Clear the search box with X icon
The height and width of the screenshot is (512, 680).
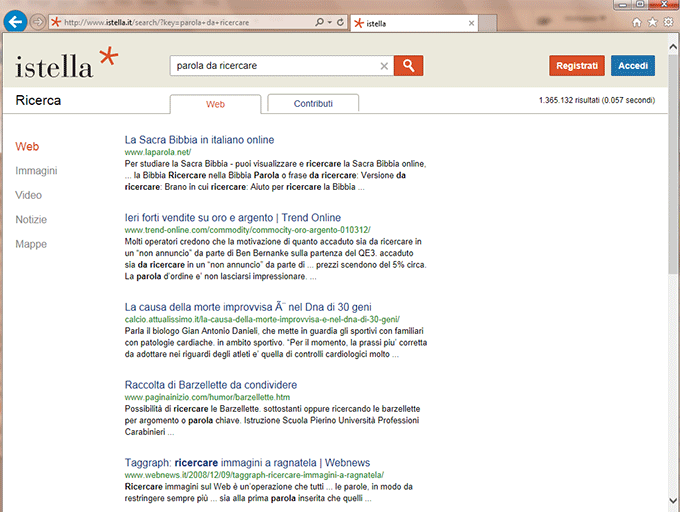[x=384, y=66]
